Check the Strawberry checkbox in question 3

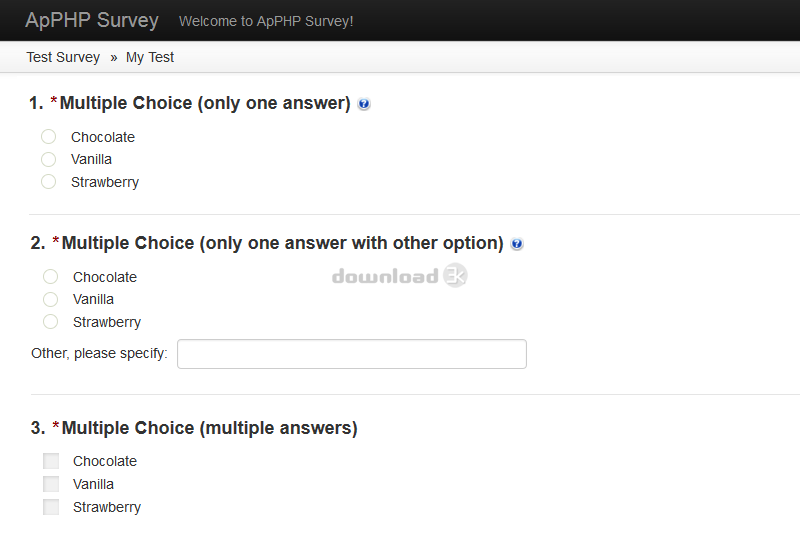pos(51,507)
